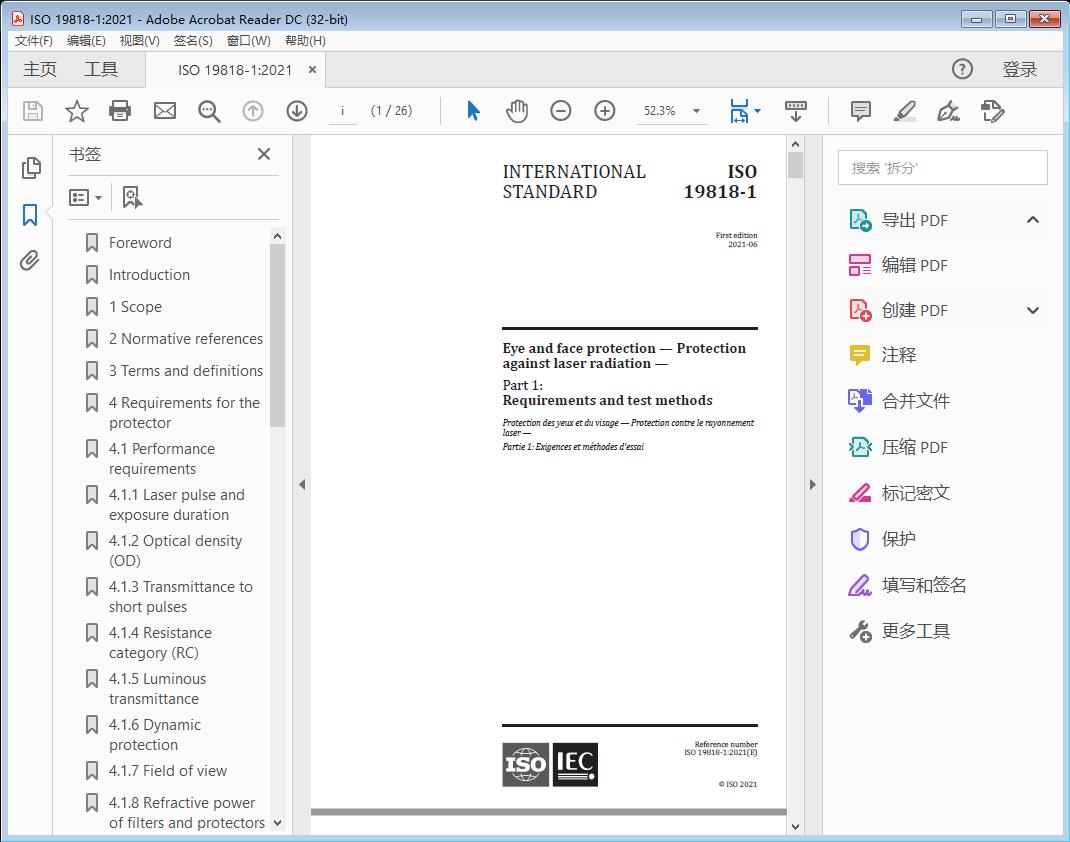Toggle the bookmarks panel in sidebar
This screenshot has width=1070, height=842.
pos(31,215)
